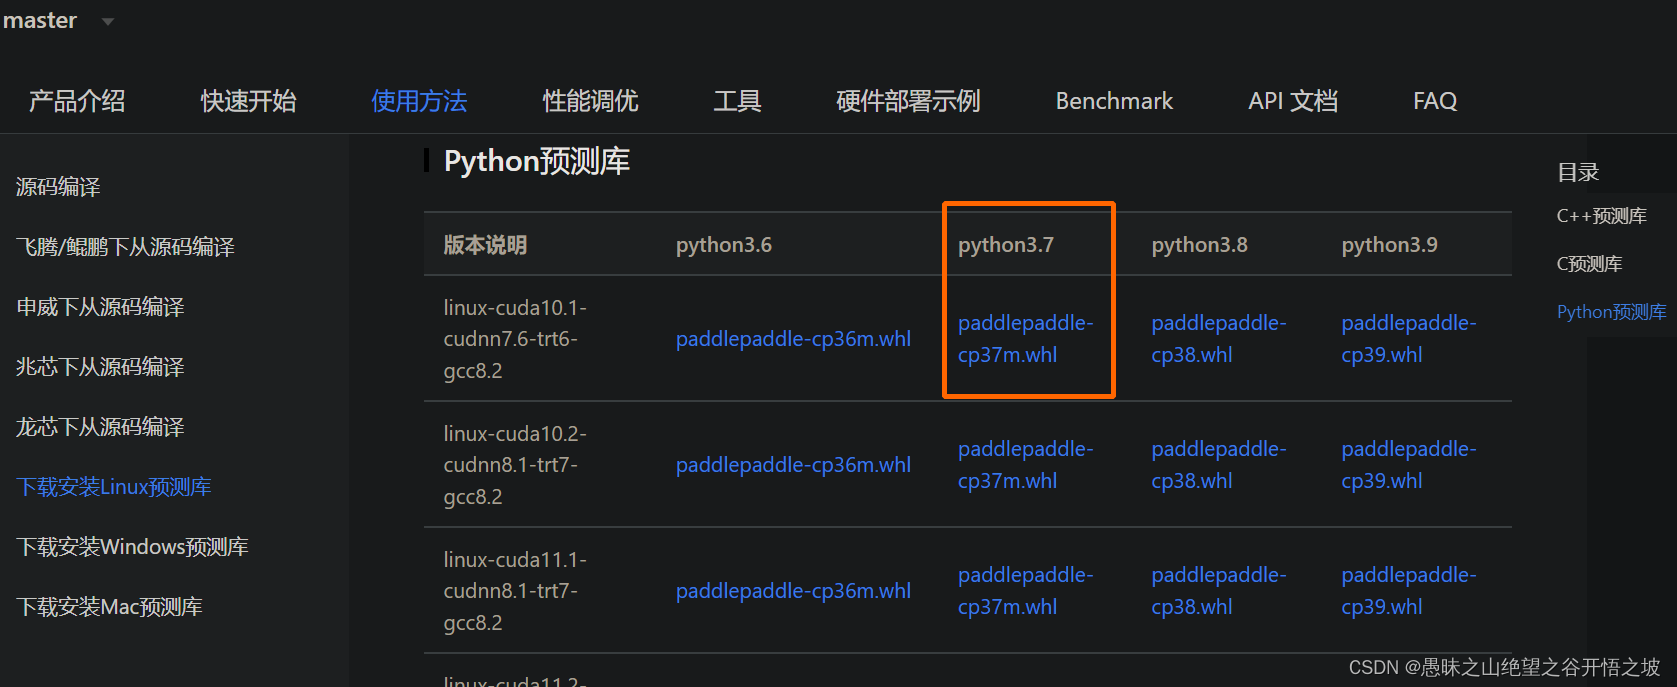The image size is (1677, 687).
Task: Jump to C预测库 in table of contents
Action: tap(1589, 264)
